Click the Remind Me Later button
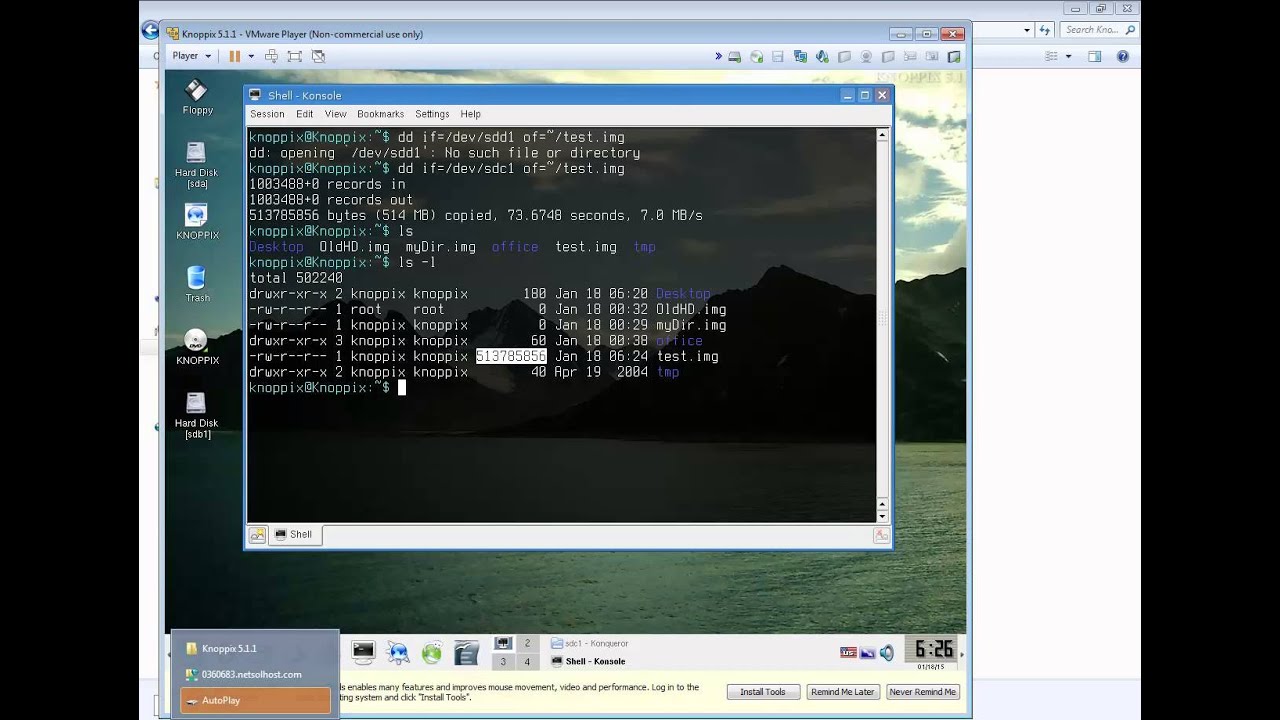1280x720 pixels. pos(843,692)
